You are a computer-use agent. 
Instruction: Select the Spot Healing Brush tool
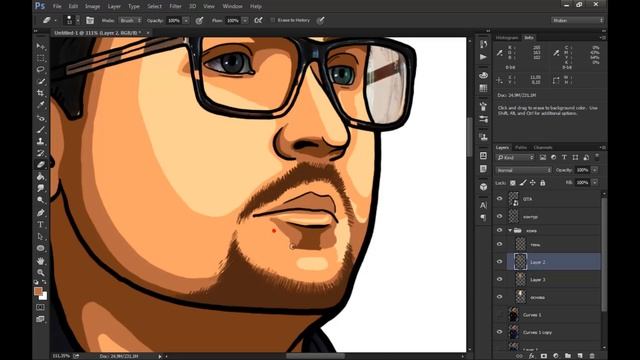coord(40,118)
